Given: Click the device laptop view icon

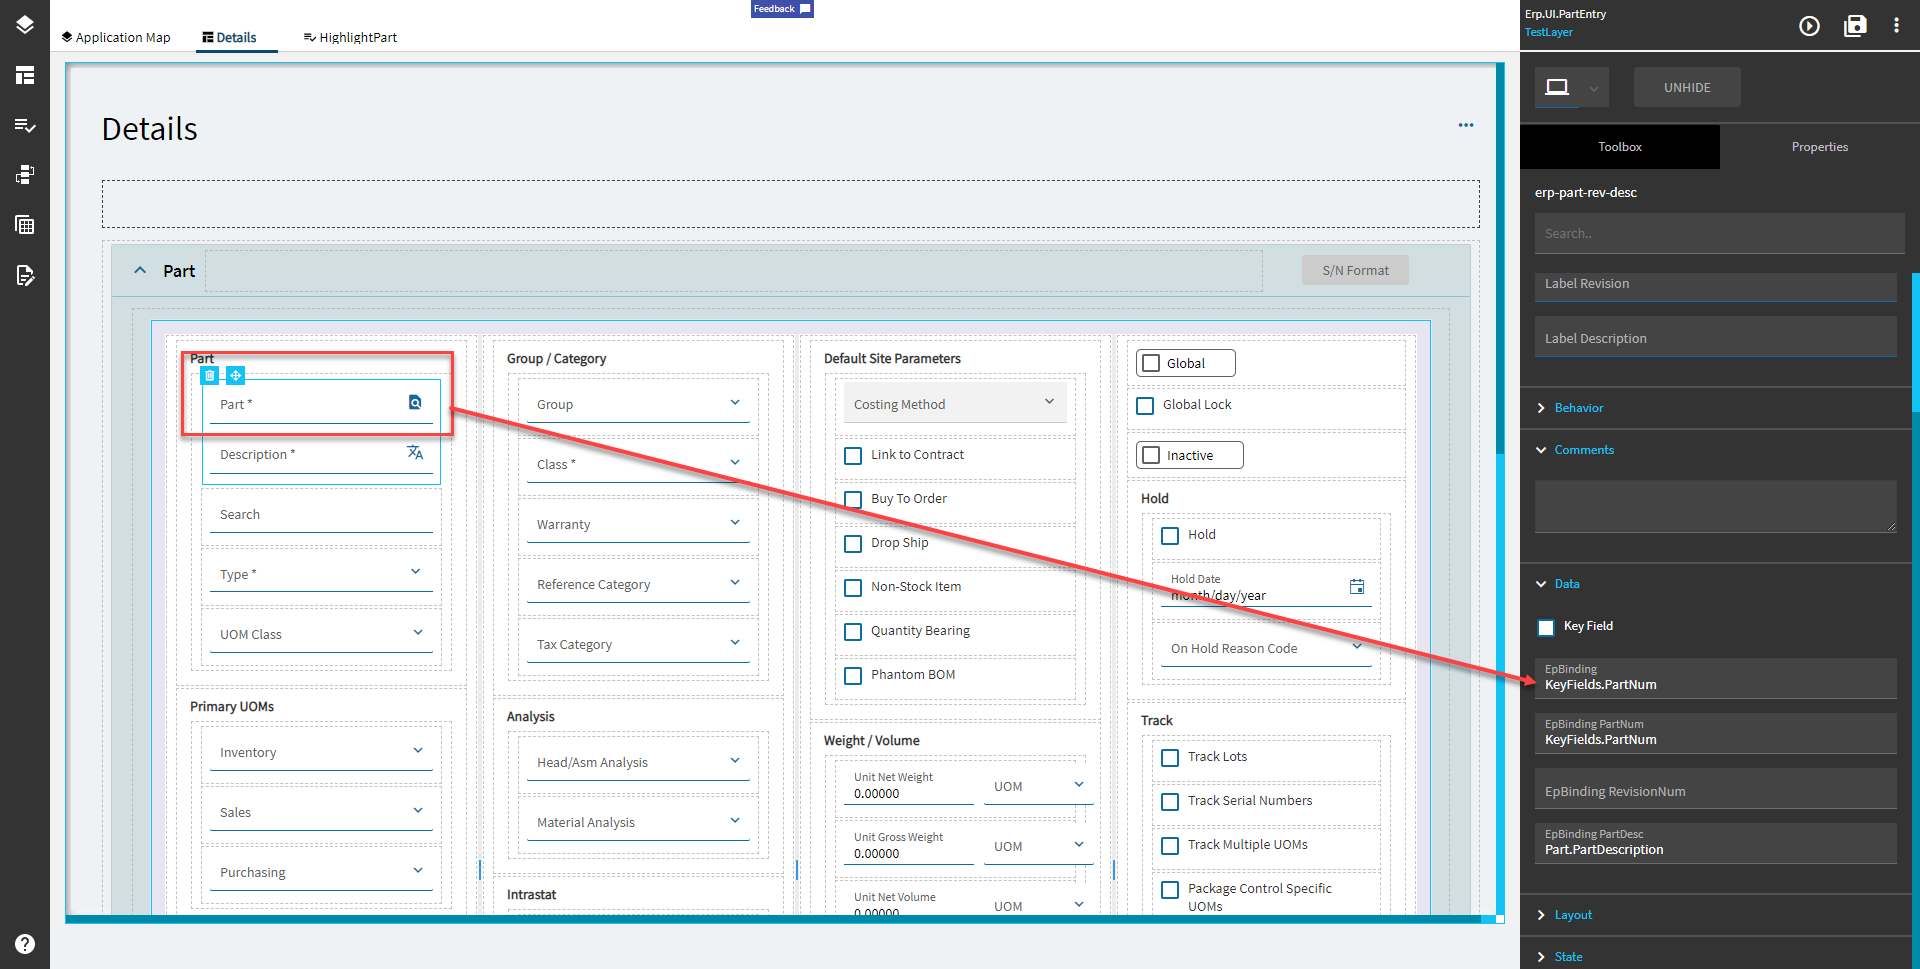Looking at the screenshot, I should (x=1557, y=87).
